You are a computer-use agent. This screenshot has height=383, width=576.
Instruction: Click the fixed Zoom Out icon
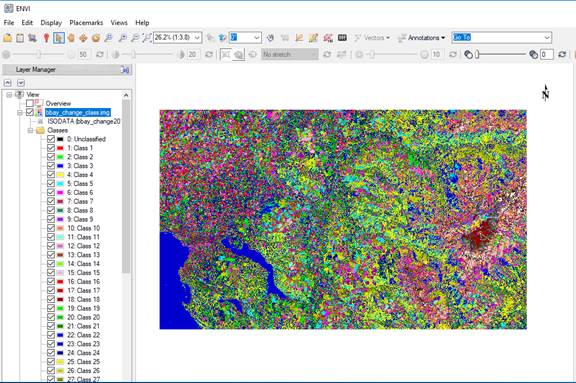[x=135, y=37]
